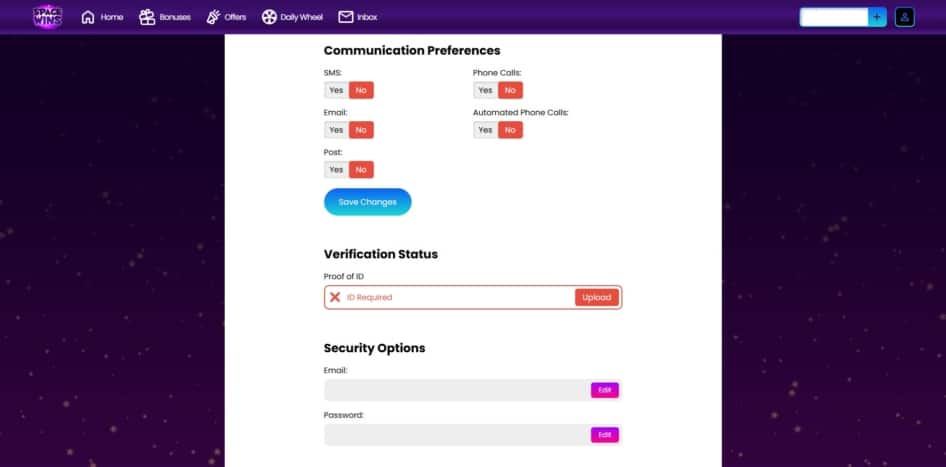Image resolution: width=946 pixels, height=467 pixels.
Task: Click the Communication Preferences heading
Action: tap(412, 51)
